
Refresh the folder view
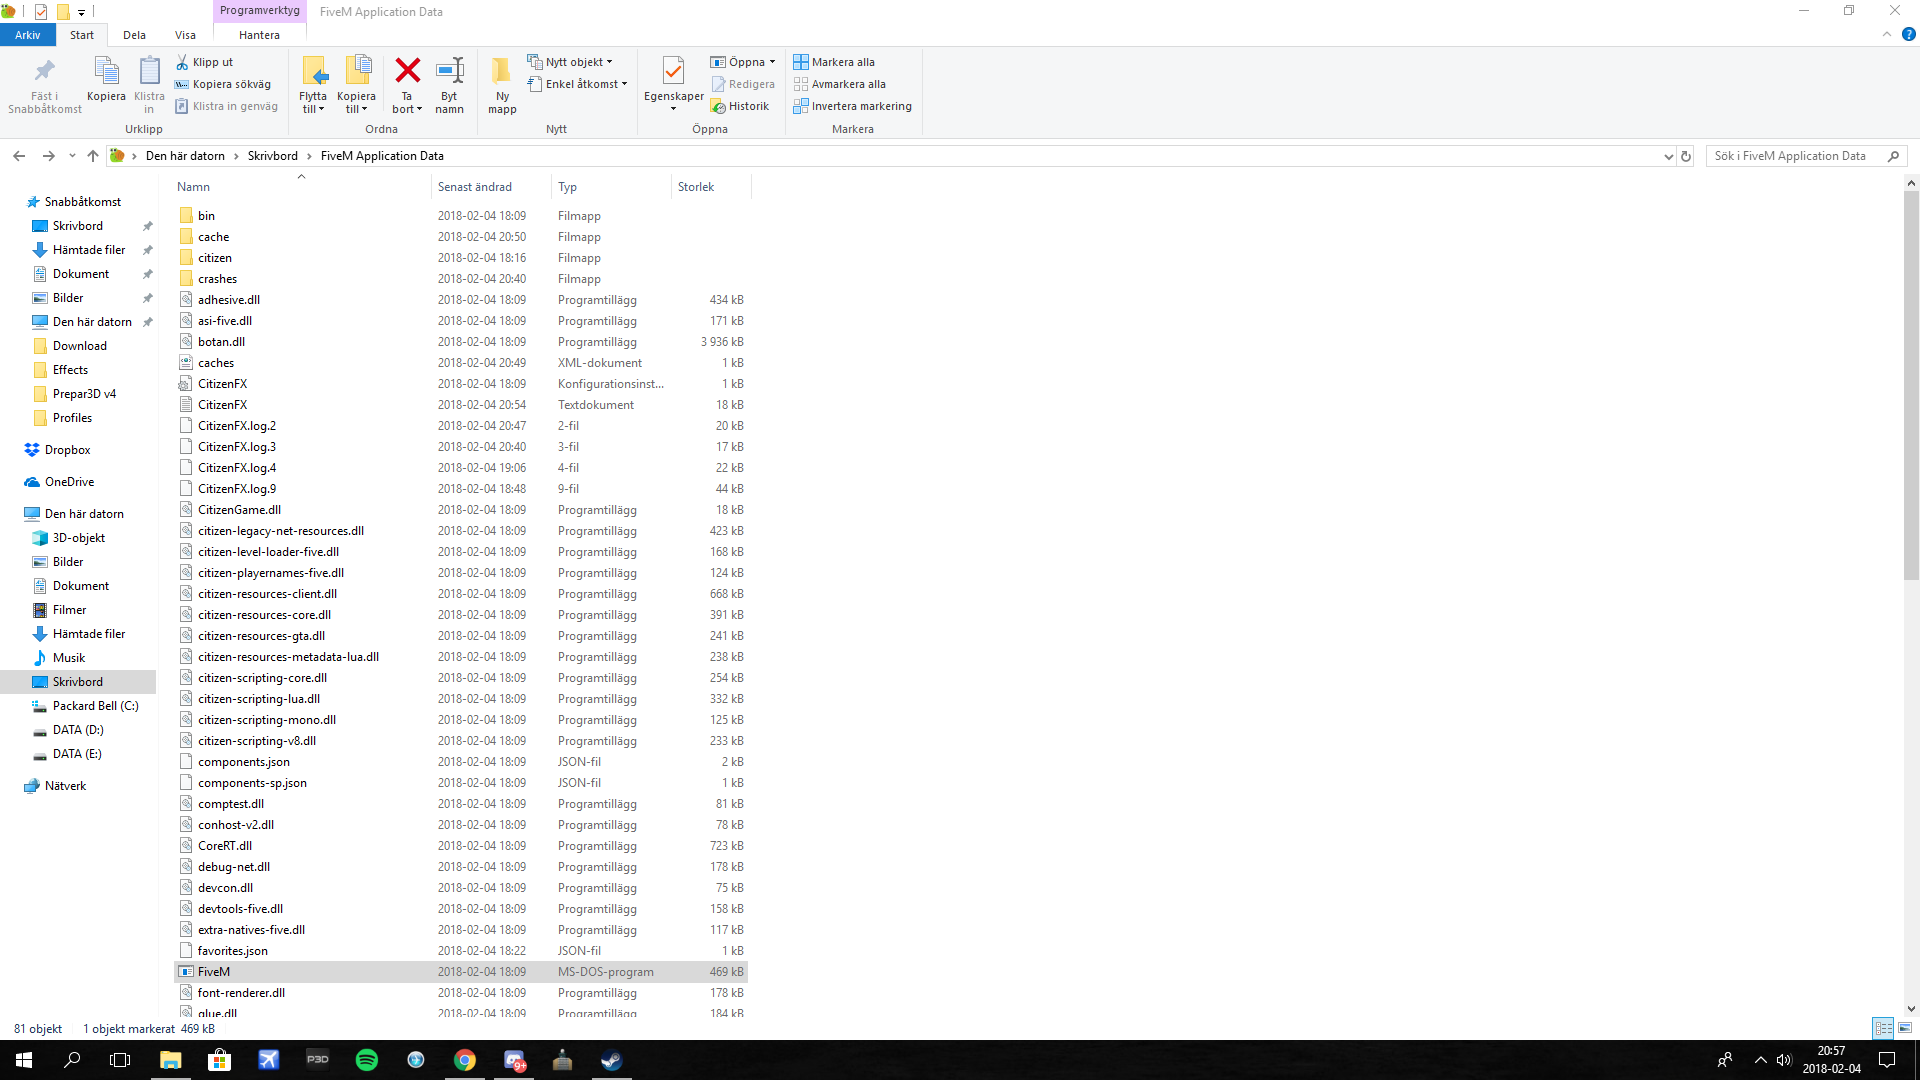click(x=1686, y=156)
